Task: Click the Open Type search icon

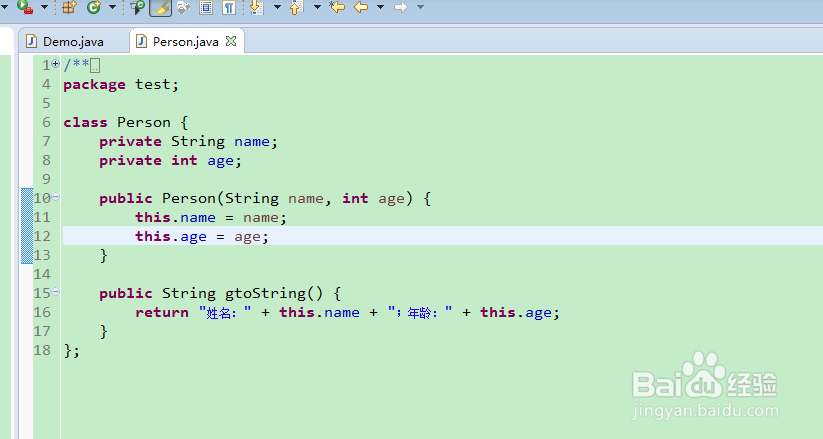Action: coord(138,7)
